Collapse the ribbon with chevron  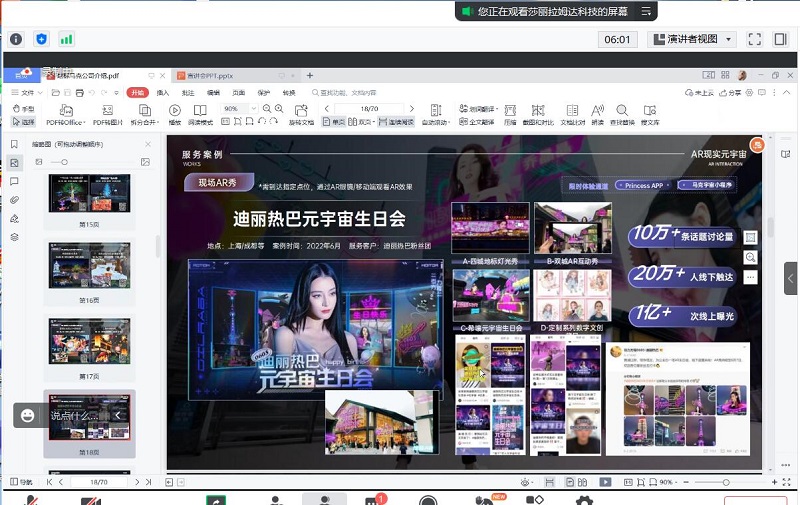pos(786,92)
